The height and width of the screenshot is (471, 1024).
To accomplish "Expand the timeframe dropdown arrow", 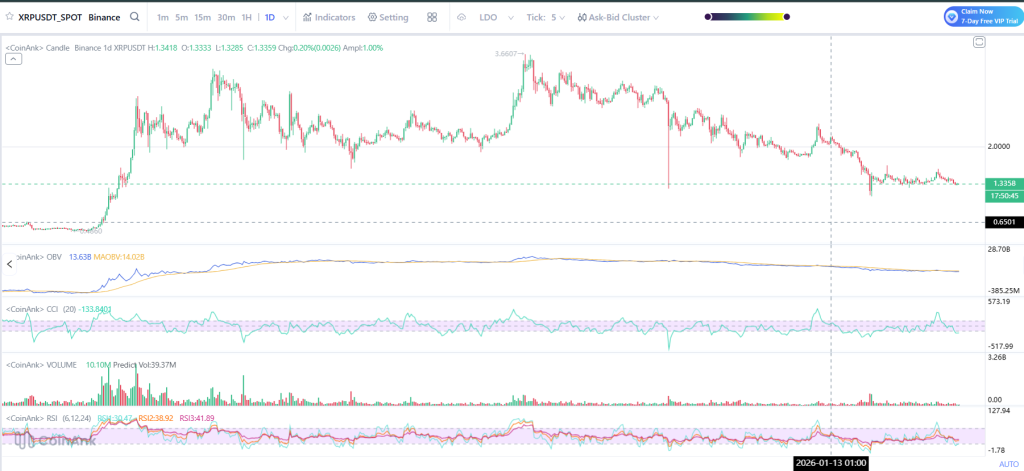I will 287,17.
